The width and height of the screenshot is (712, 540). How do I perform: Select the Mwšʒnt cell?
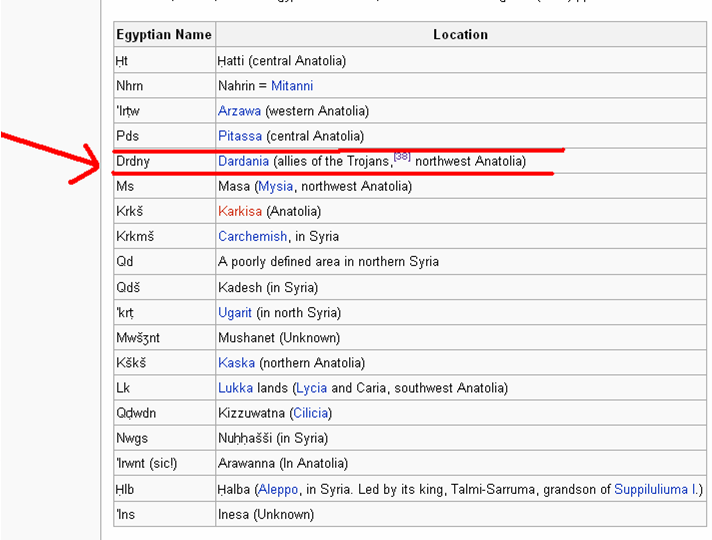[x=164, y=337]
